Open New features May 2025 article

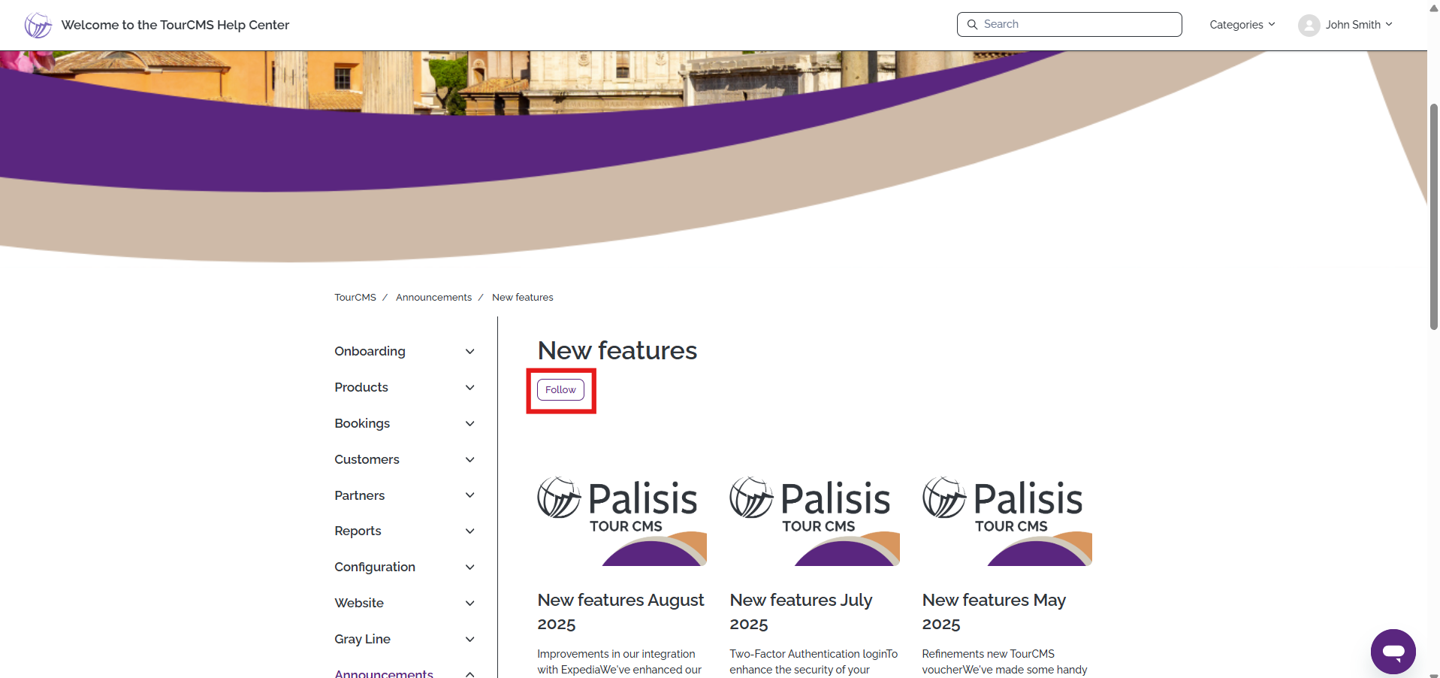(x=994, y=612)
